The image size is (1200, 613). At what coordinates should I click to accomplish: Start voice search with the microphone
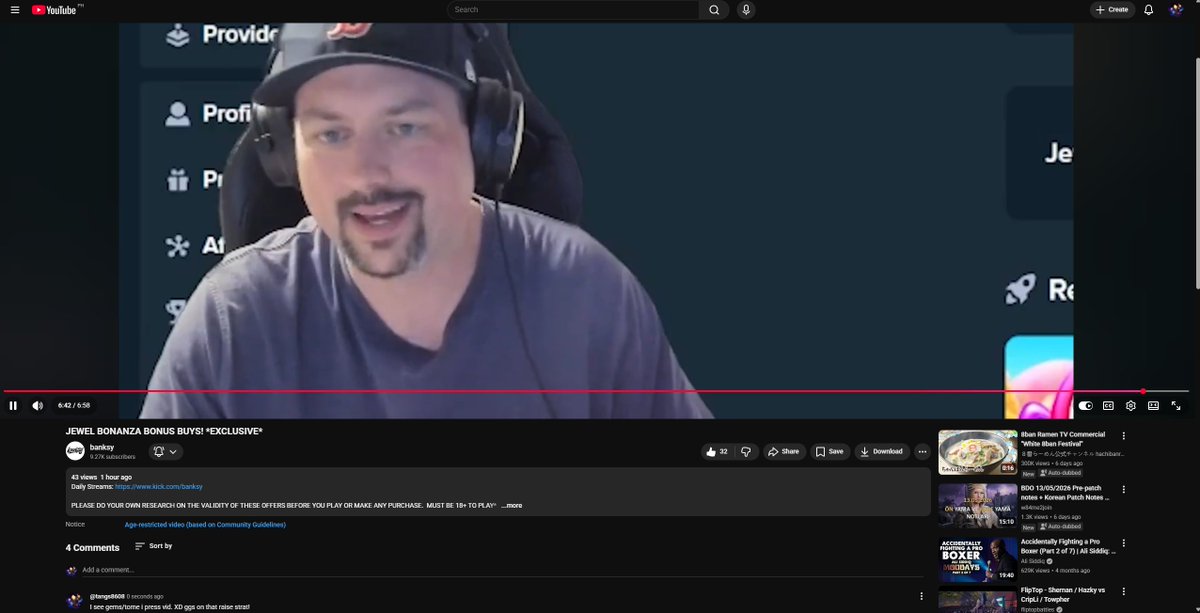coord(746,10)
